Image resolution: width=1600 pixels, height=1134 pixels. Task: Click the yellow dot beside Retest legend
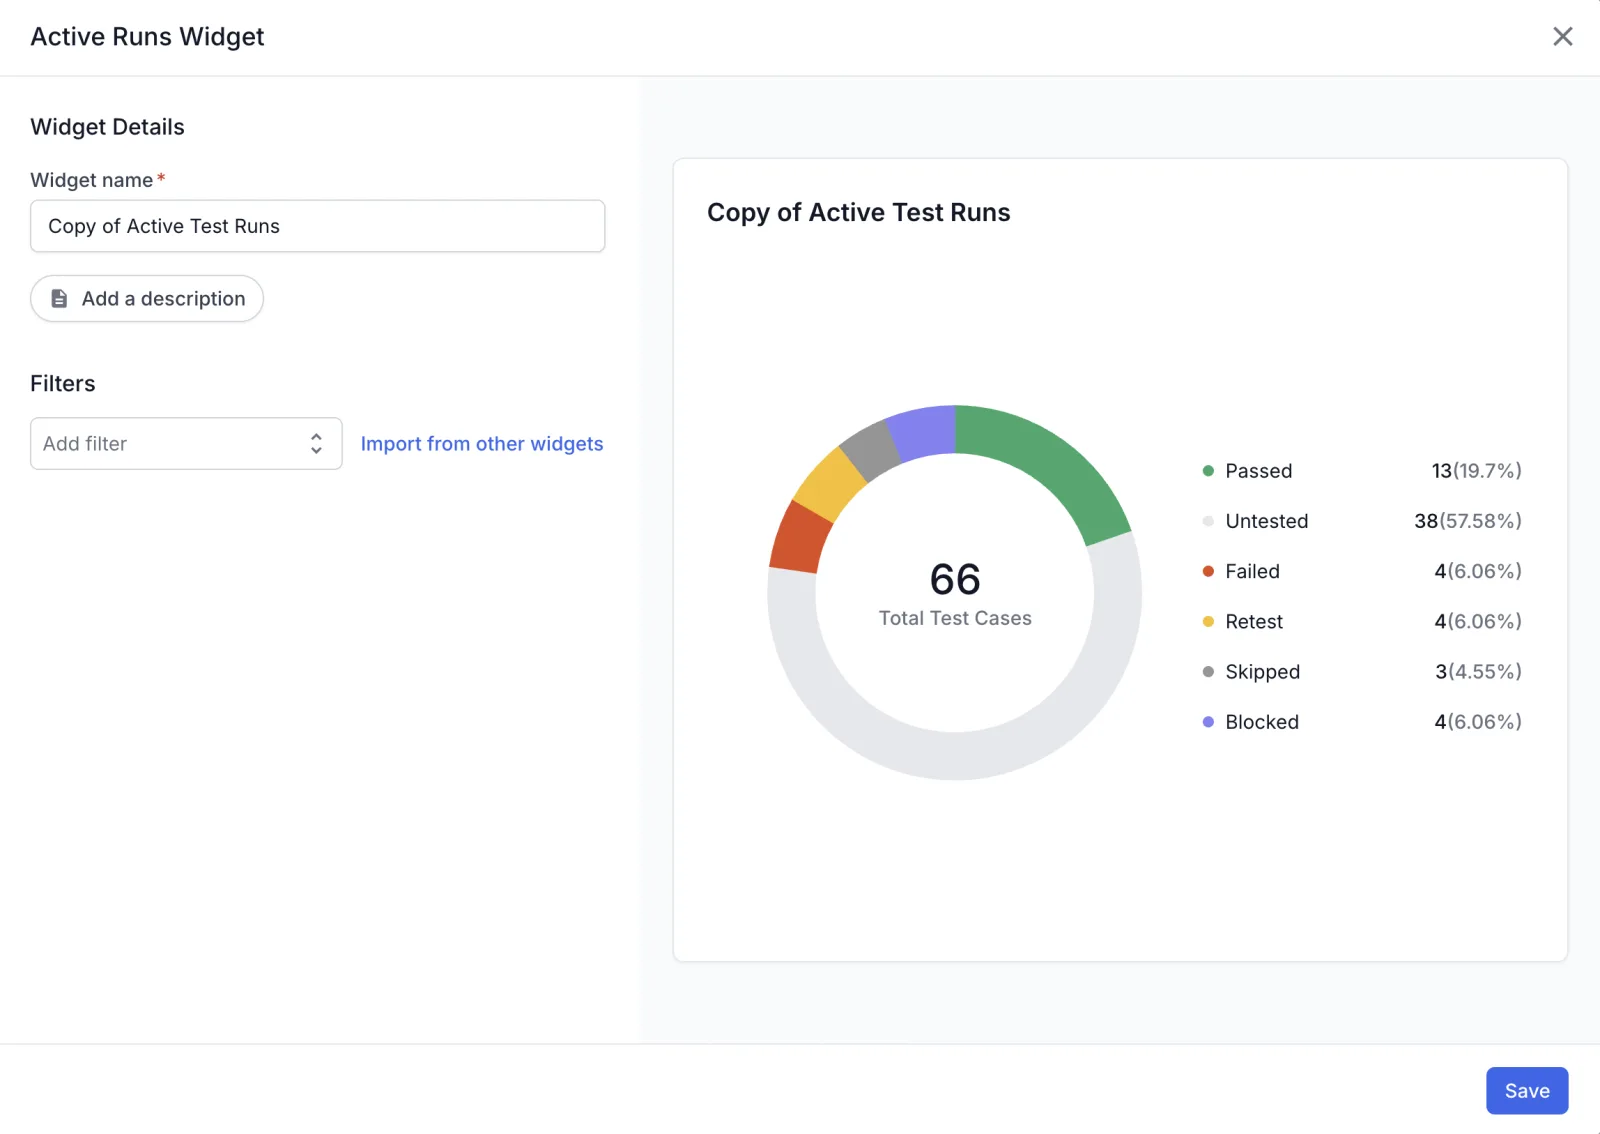1208,622
